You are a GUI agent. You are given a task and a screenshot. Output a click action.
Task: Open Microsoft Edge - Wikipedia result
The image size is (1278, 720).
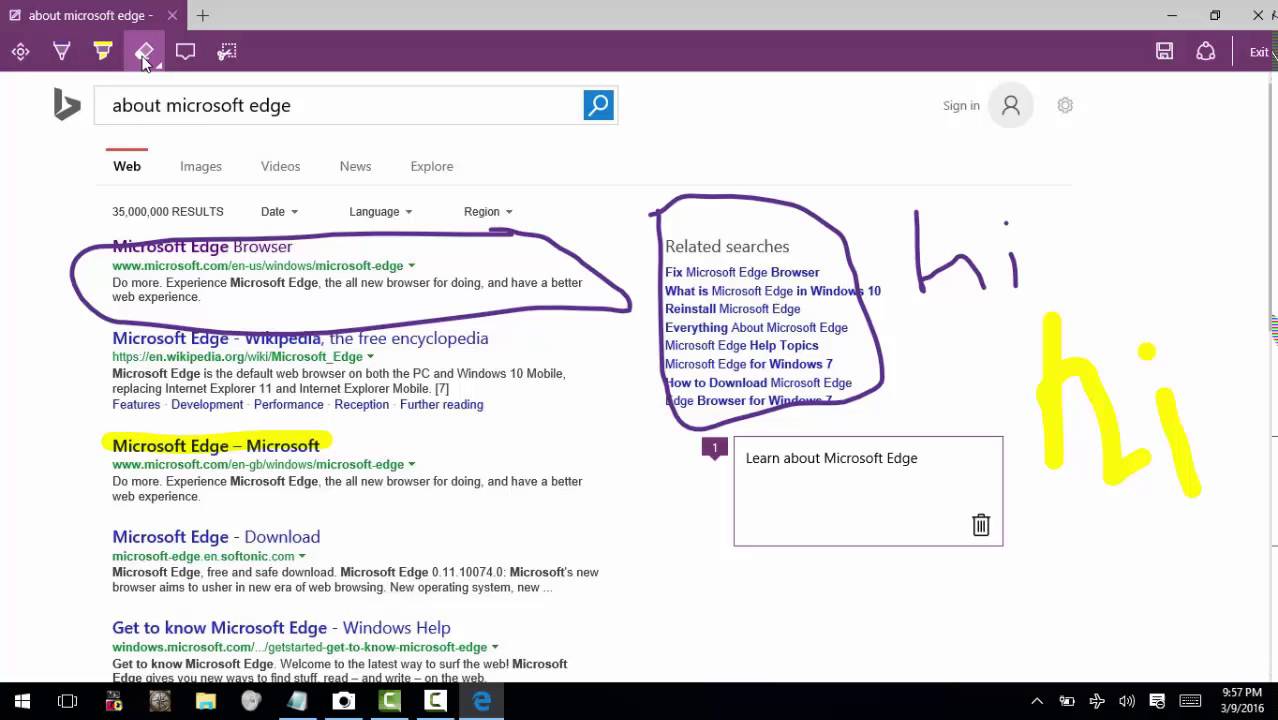pyautogui.click(x=300, y=338)
